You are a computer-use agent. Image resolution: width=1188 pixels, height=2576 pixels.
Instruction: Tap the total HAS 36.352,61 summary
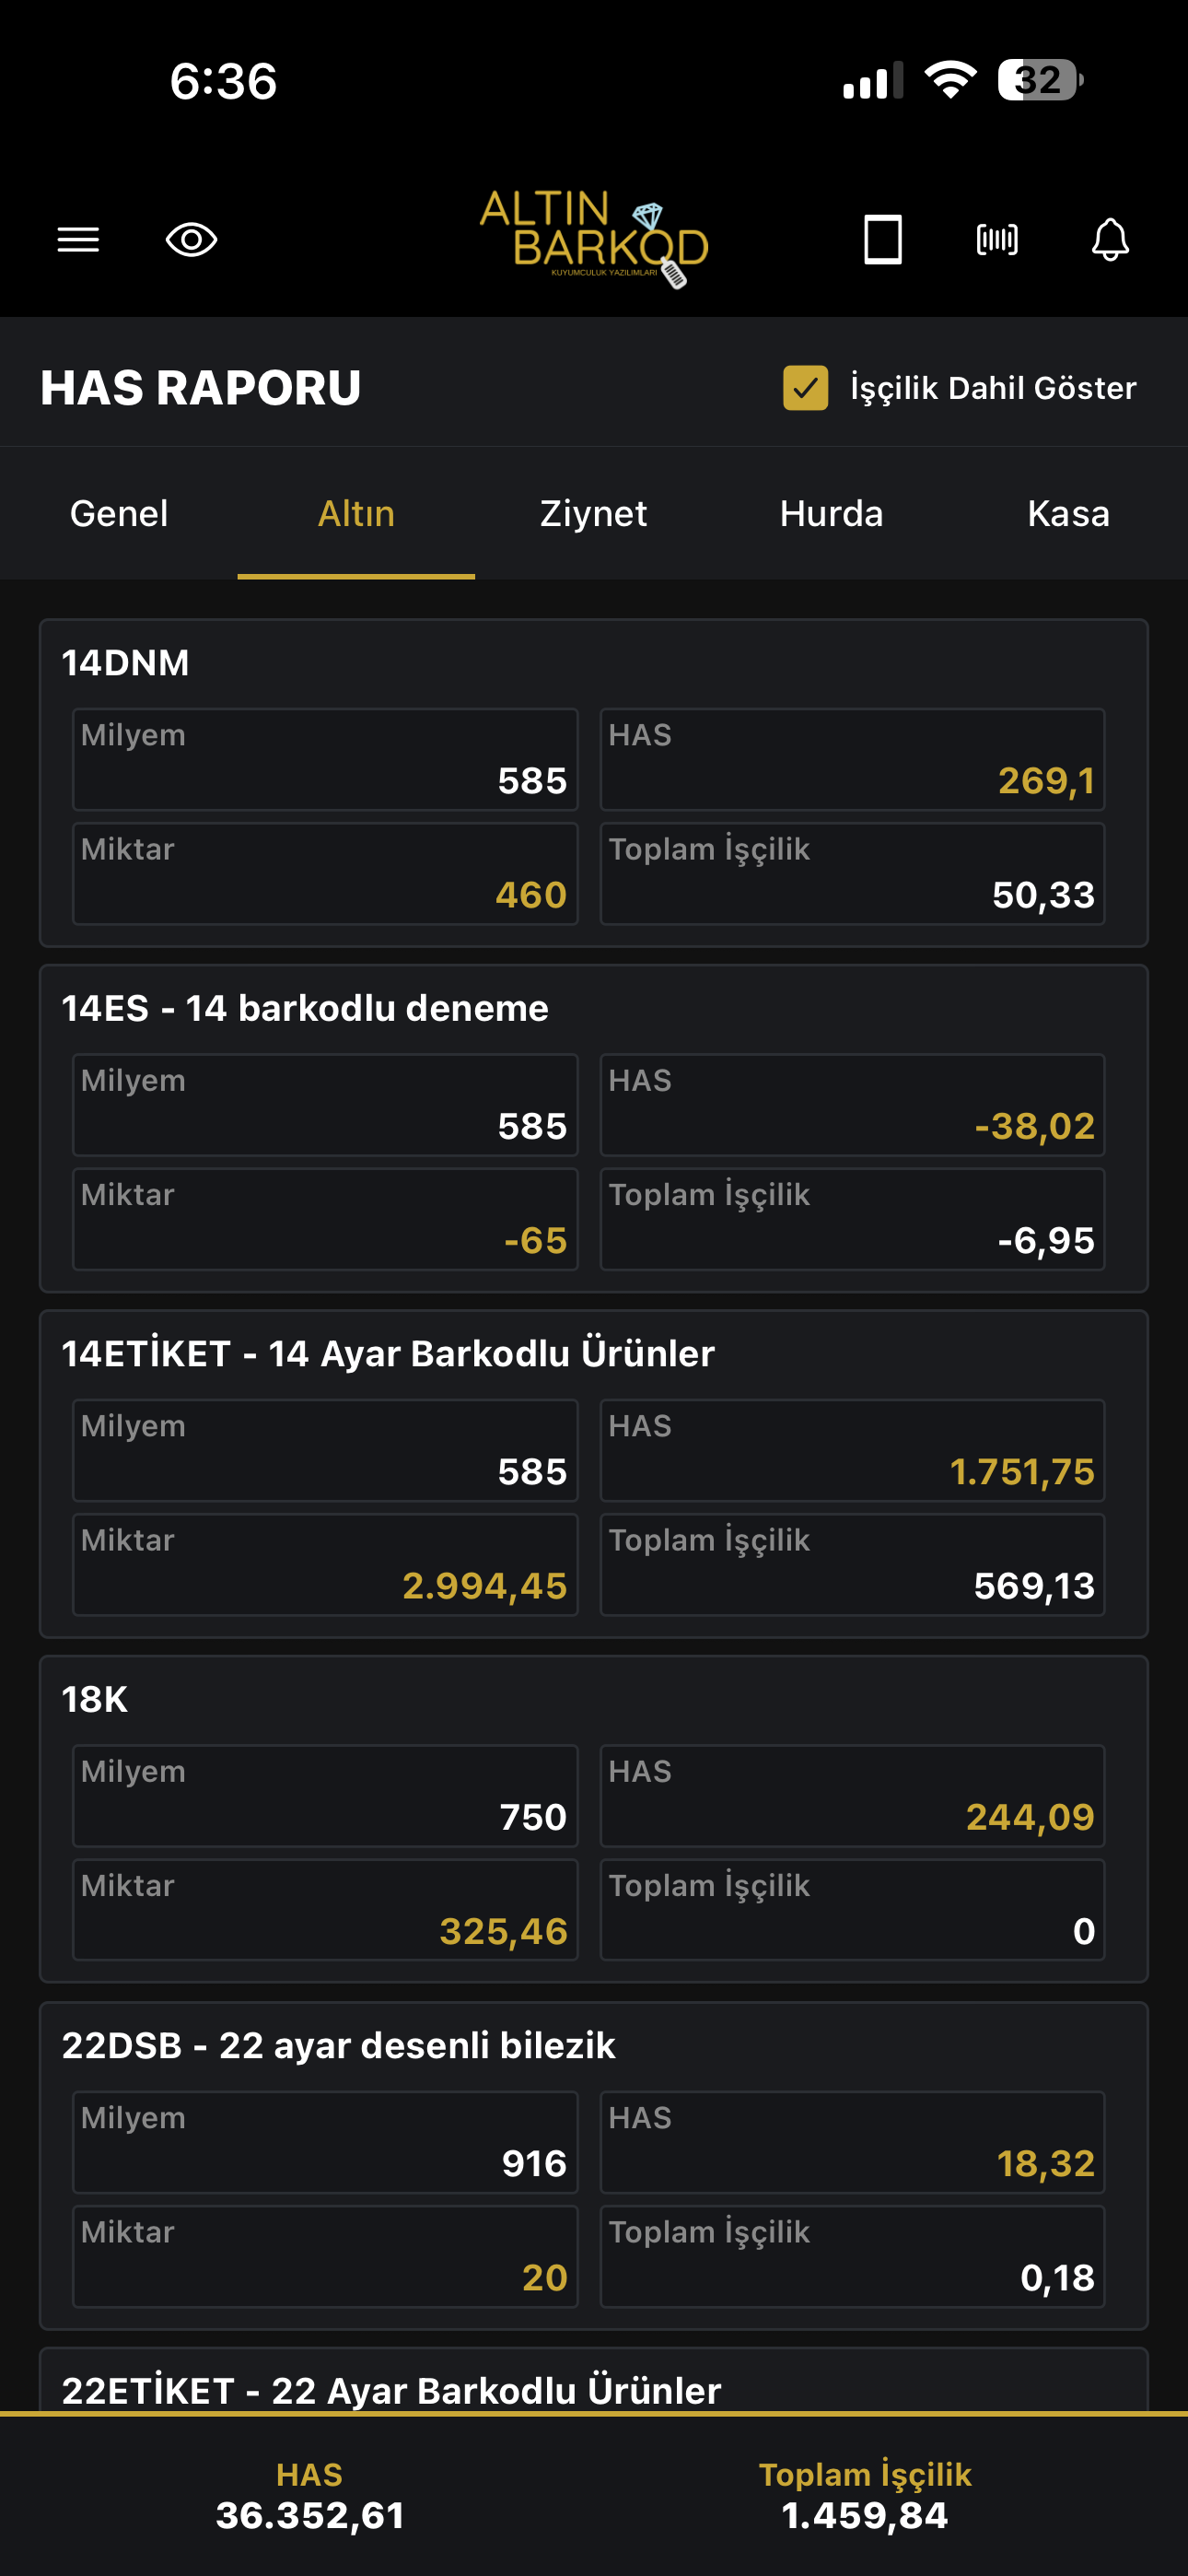click(310, 2496)
